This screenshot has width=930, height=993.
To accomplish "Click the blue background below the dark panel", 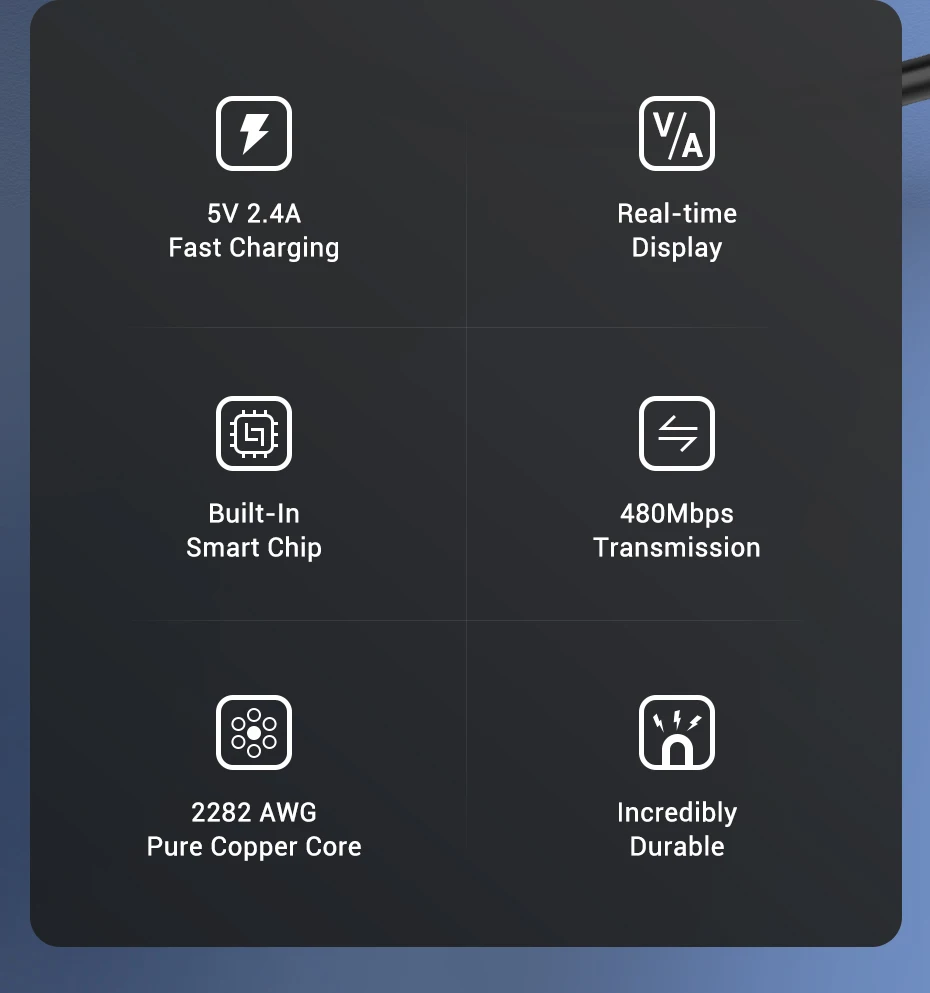I will coord(465,970).
